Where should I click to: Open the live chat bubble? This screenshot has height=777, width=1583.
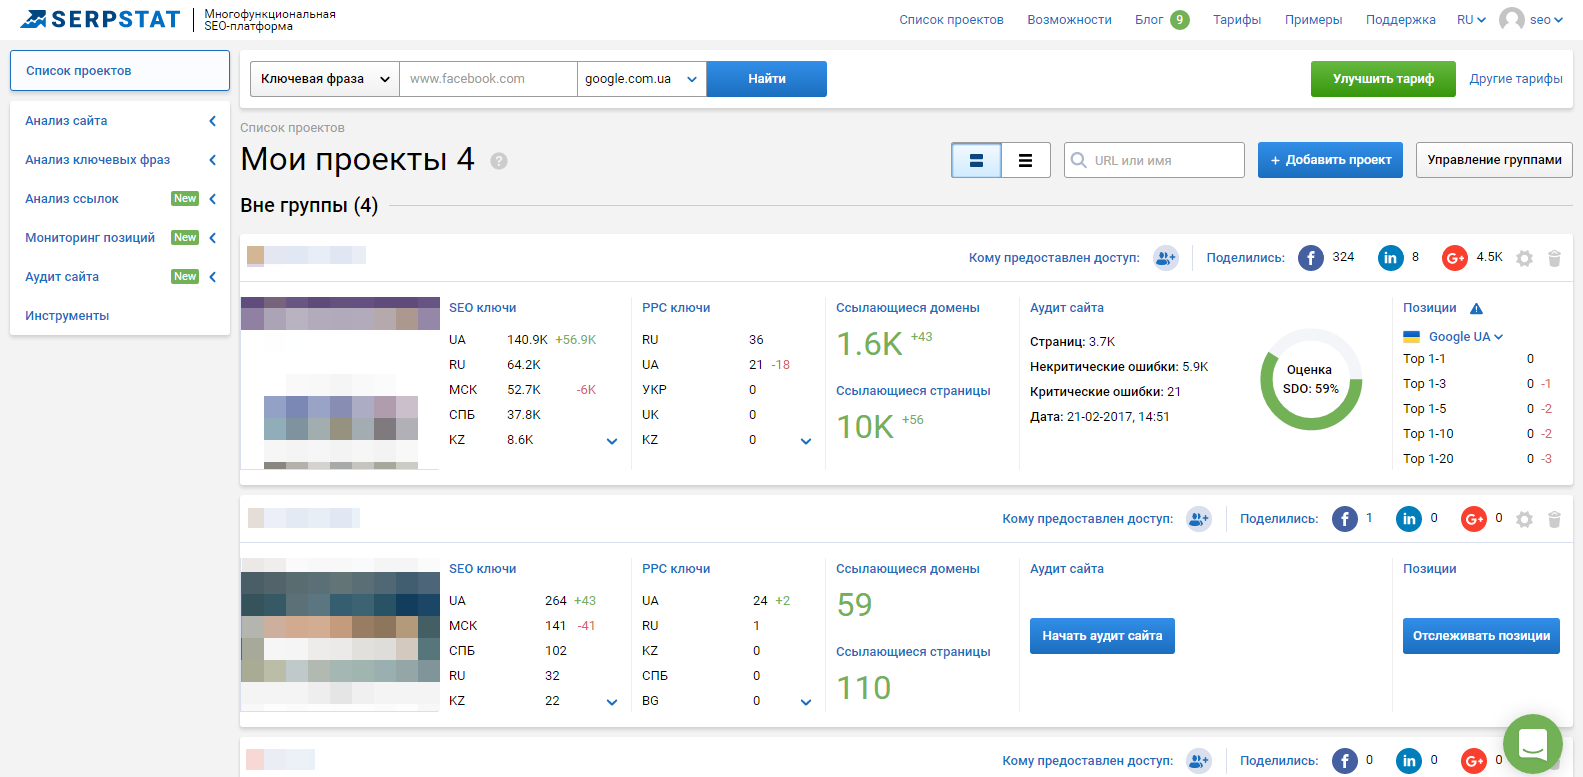click(x=1532, y=744)
